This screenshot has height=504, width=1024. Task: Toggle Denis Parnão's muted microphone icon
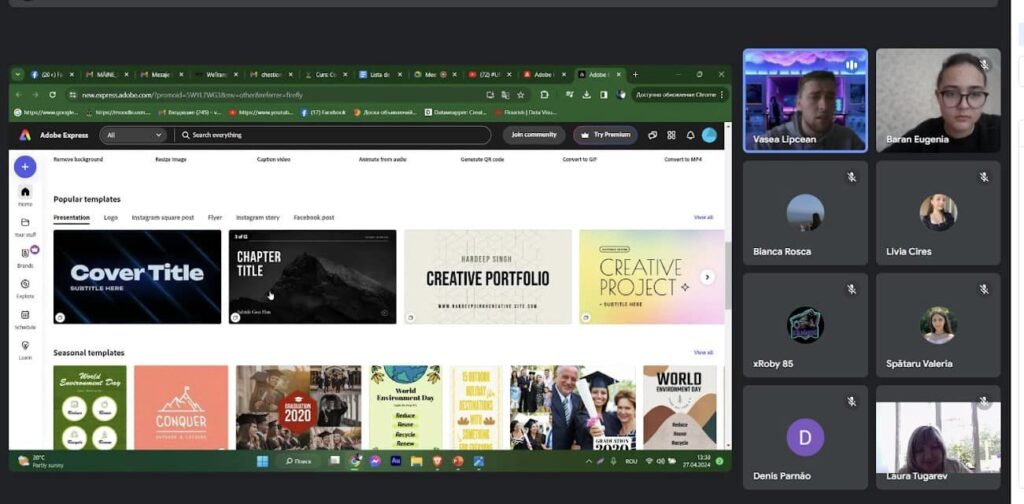tap(852, 401)
